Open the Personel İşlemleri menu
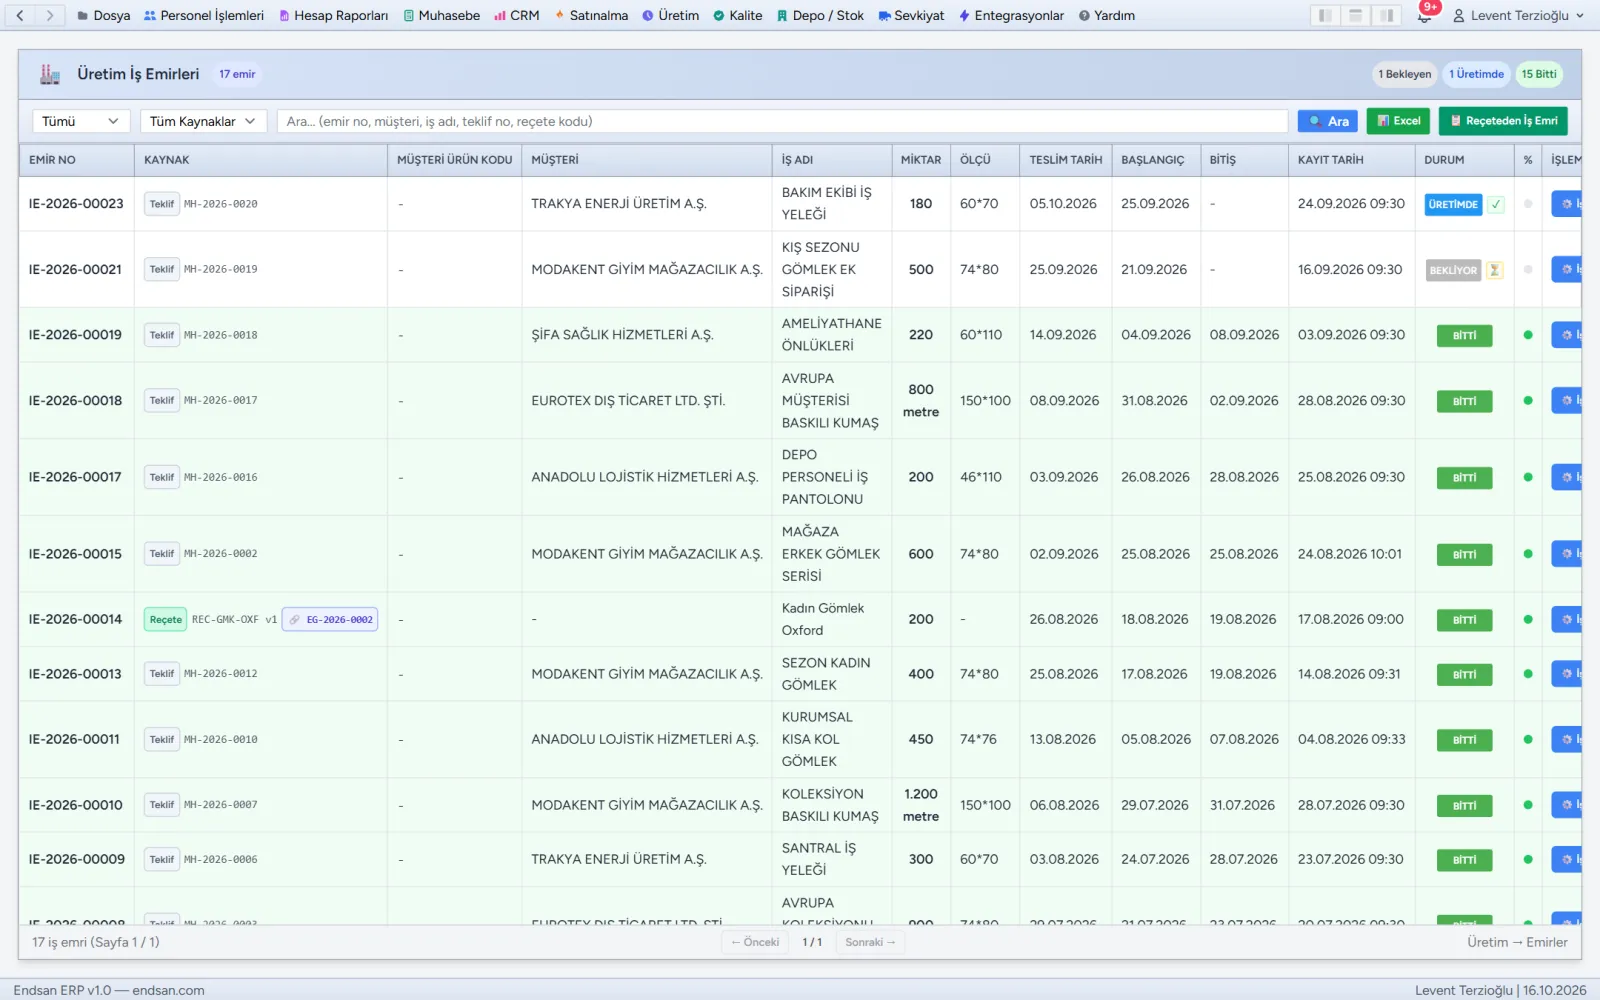The image size is (1600, 1000). pyautogui.click(x=204, y=15)
